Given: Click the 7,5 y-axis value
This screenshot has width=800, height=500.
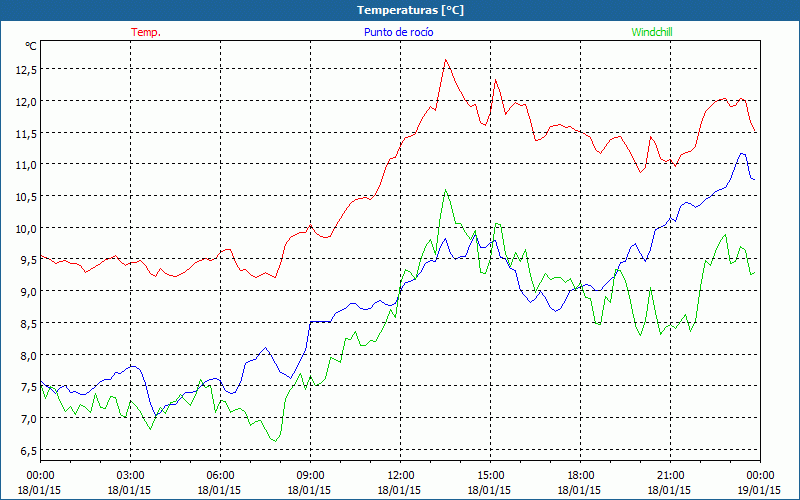Looking at the screenshot, I should tap(29, 387).
